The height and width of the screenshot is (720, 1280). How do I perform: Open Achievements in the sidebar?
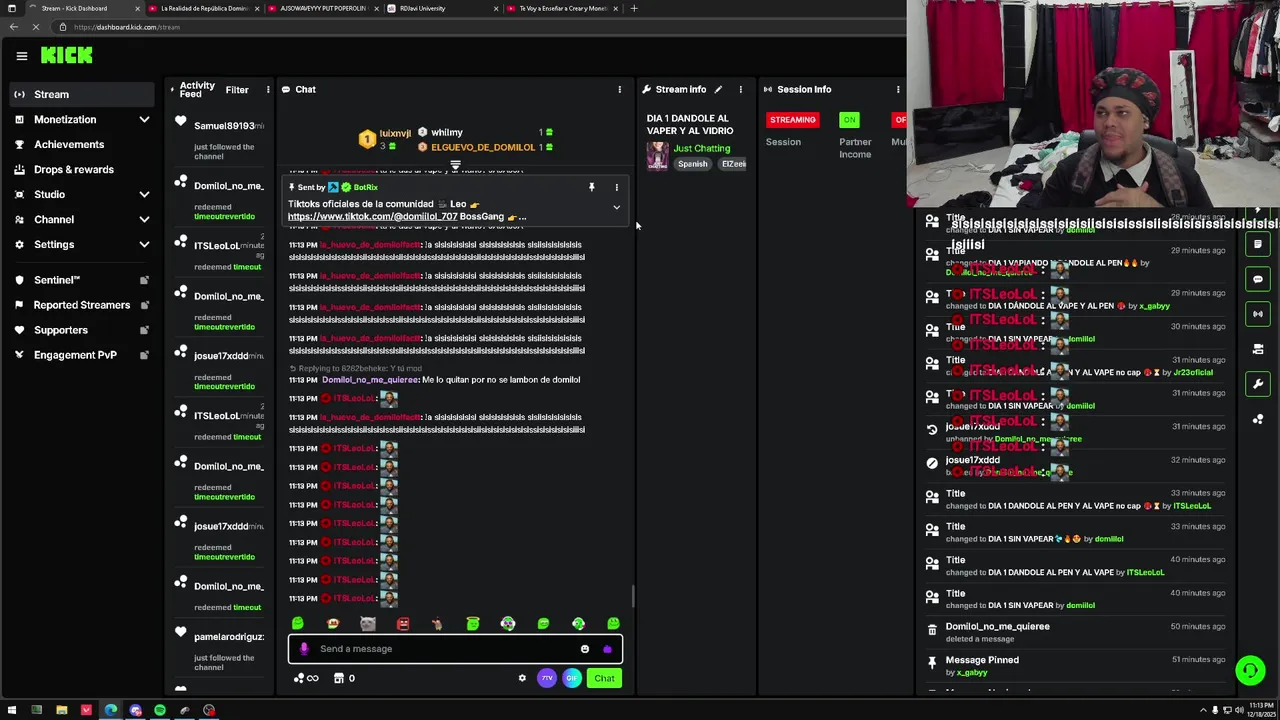[80, 144]
